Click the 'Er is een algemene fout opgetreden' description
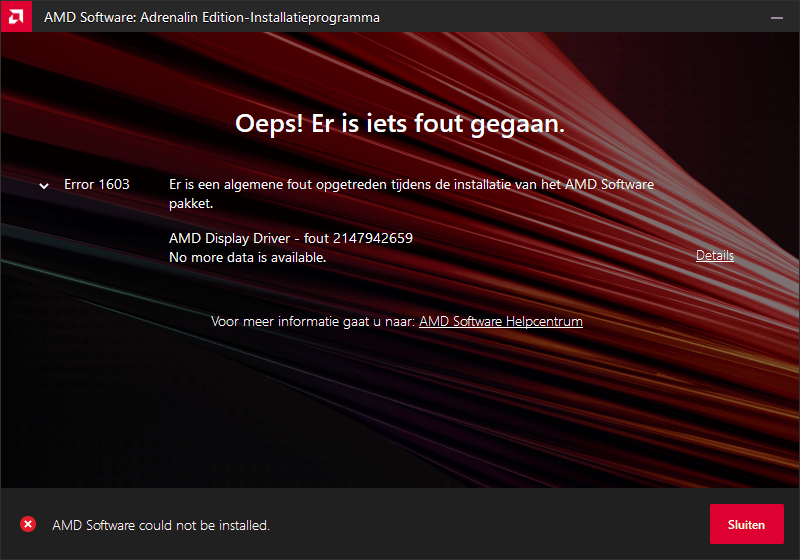This screenshot has width=800, height=560. pos(411,194)
